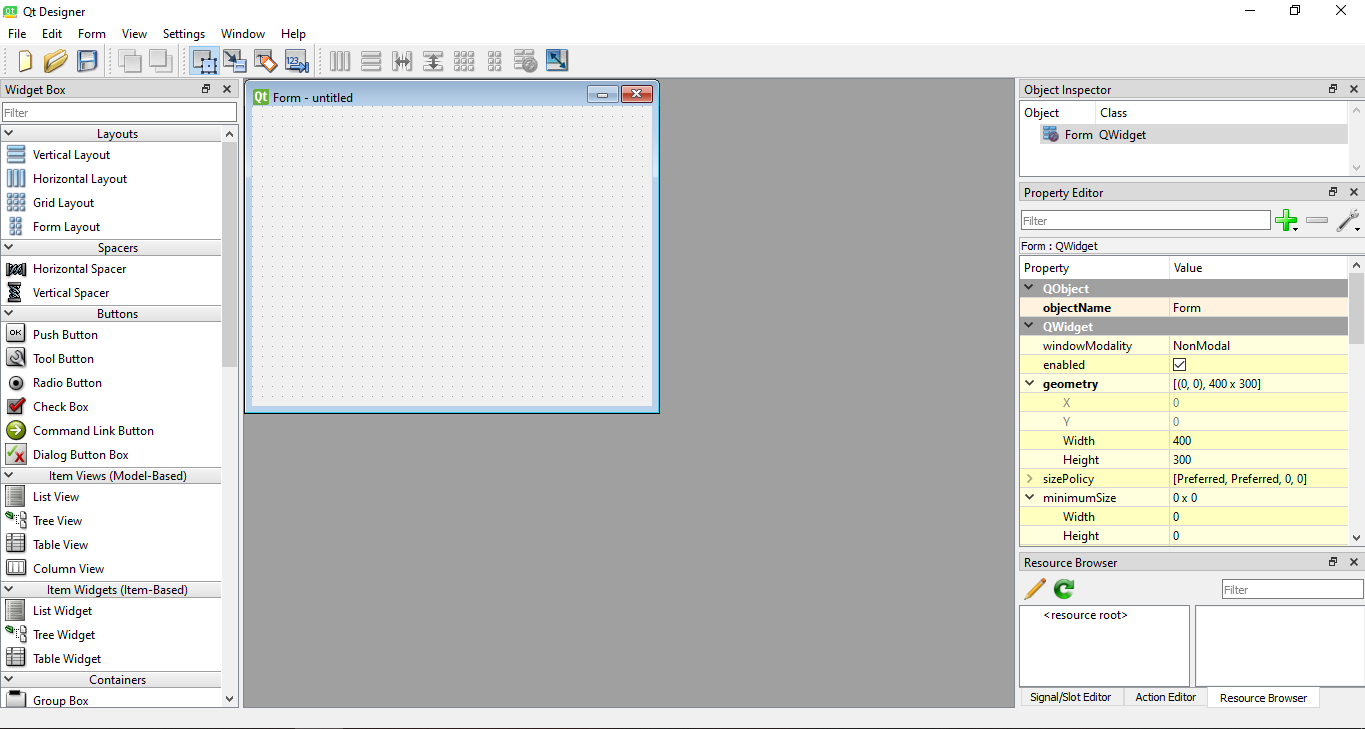1365x729 pixels.
Task: Switch to the Action Editor tab
Action: [1166, 697]
